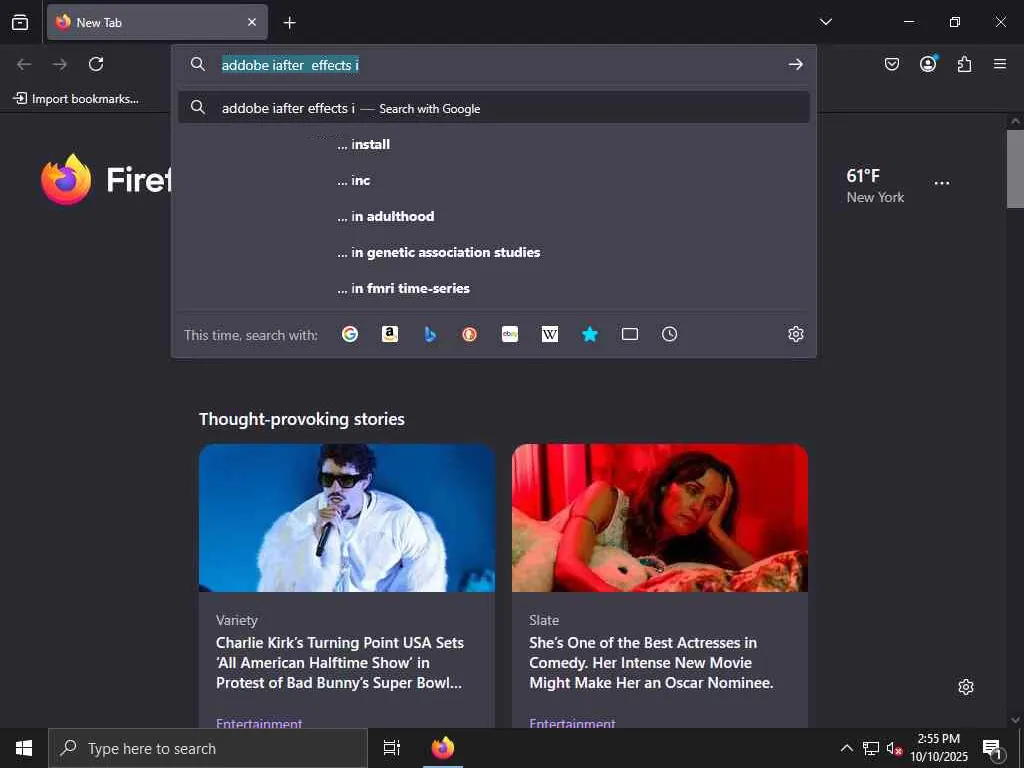Open She's One of the Best Actresses headline
The width and height of the screenshot is (1024, 768).
tap(651, 662)
